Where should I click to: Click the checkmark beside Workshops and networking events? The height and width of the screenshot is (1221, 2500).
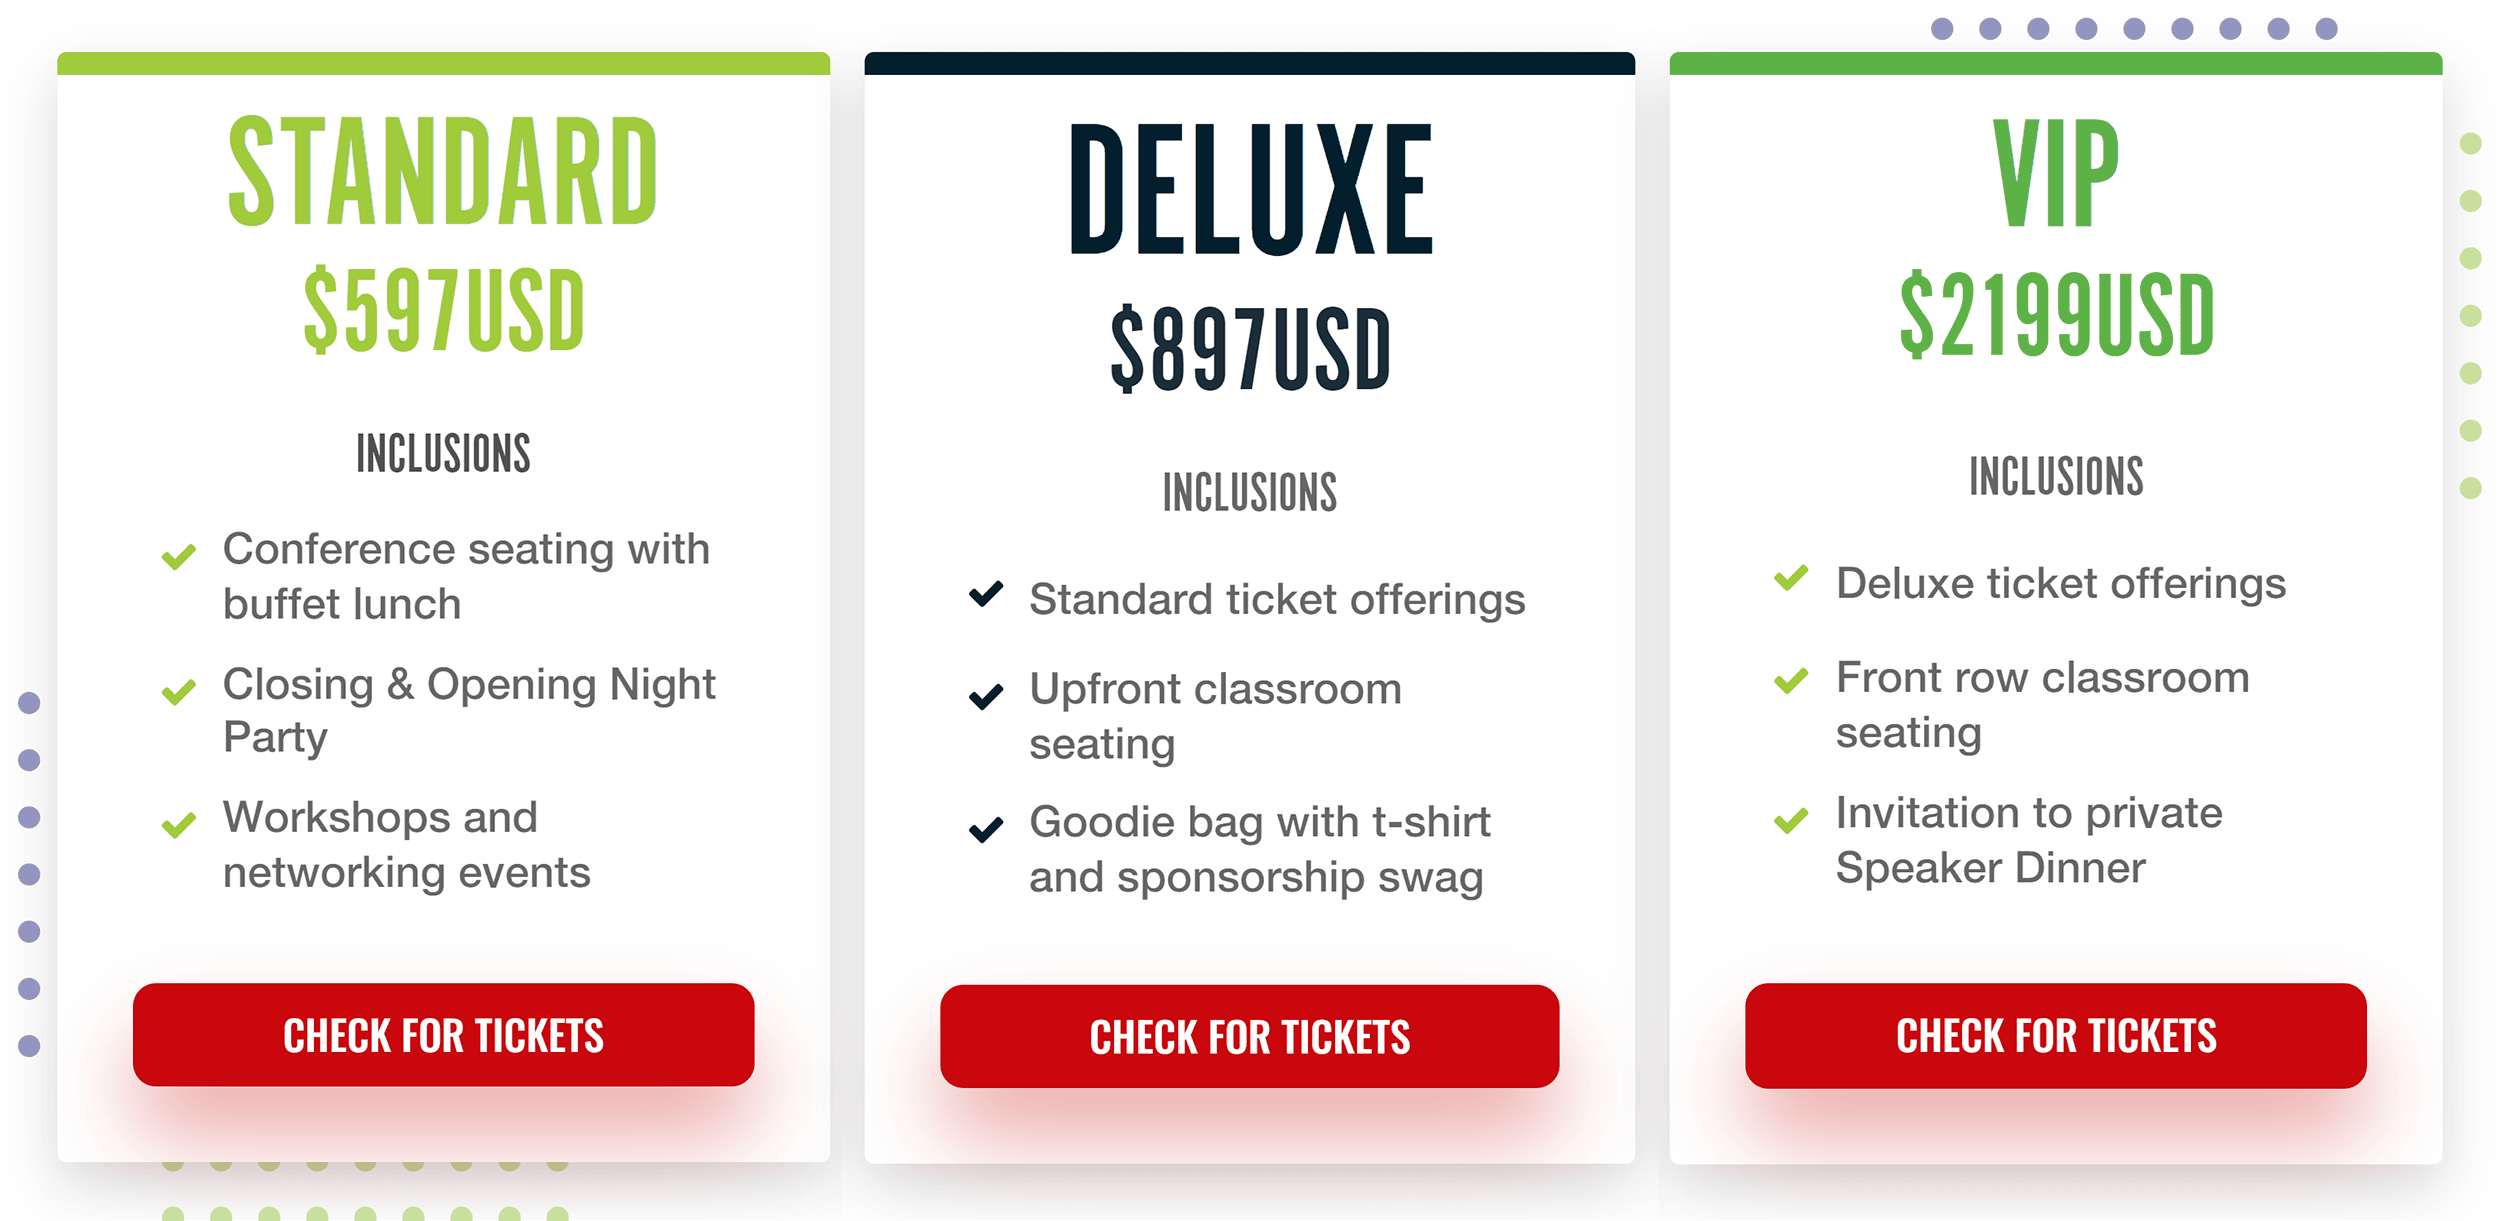[178, 823]
